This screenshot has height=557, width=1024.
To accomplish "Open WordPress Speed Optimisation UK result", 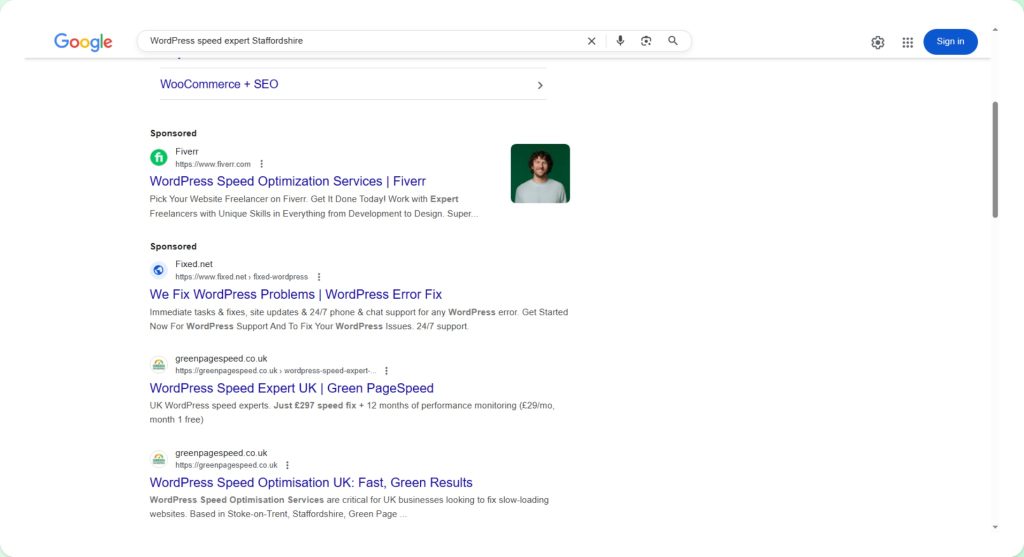I will (x=311, y=483).
